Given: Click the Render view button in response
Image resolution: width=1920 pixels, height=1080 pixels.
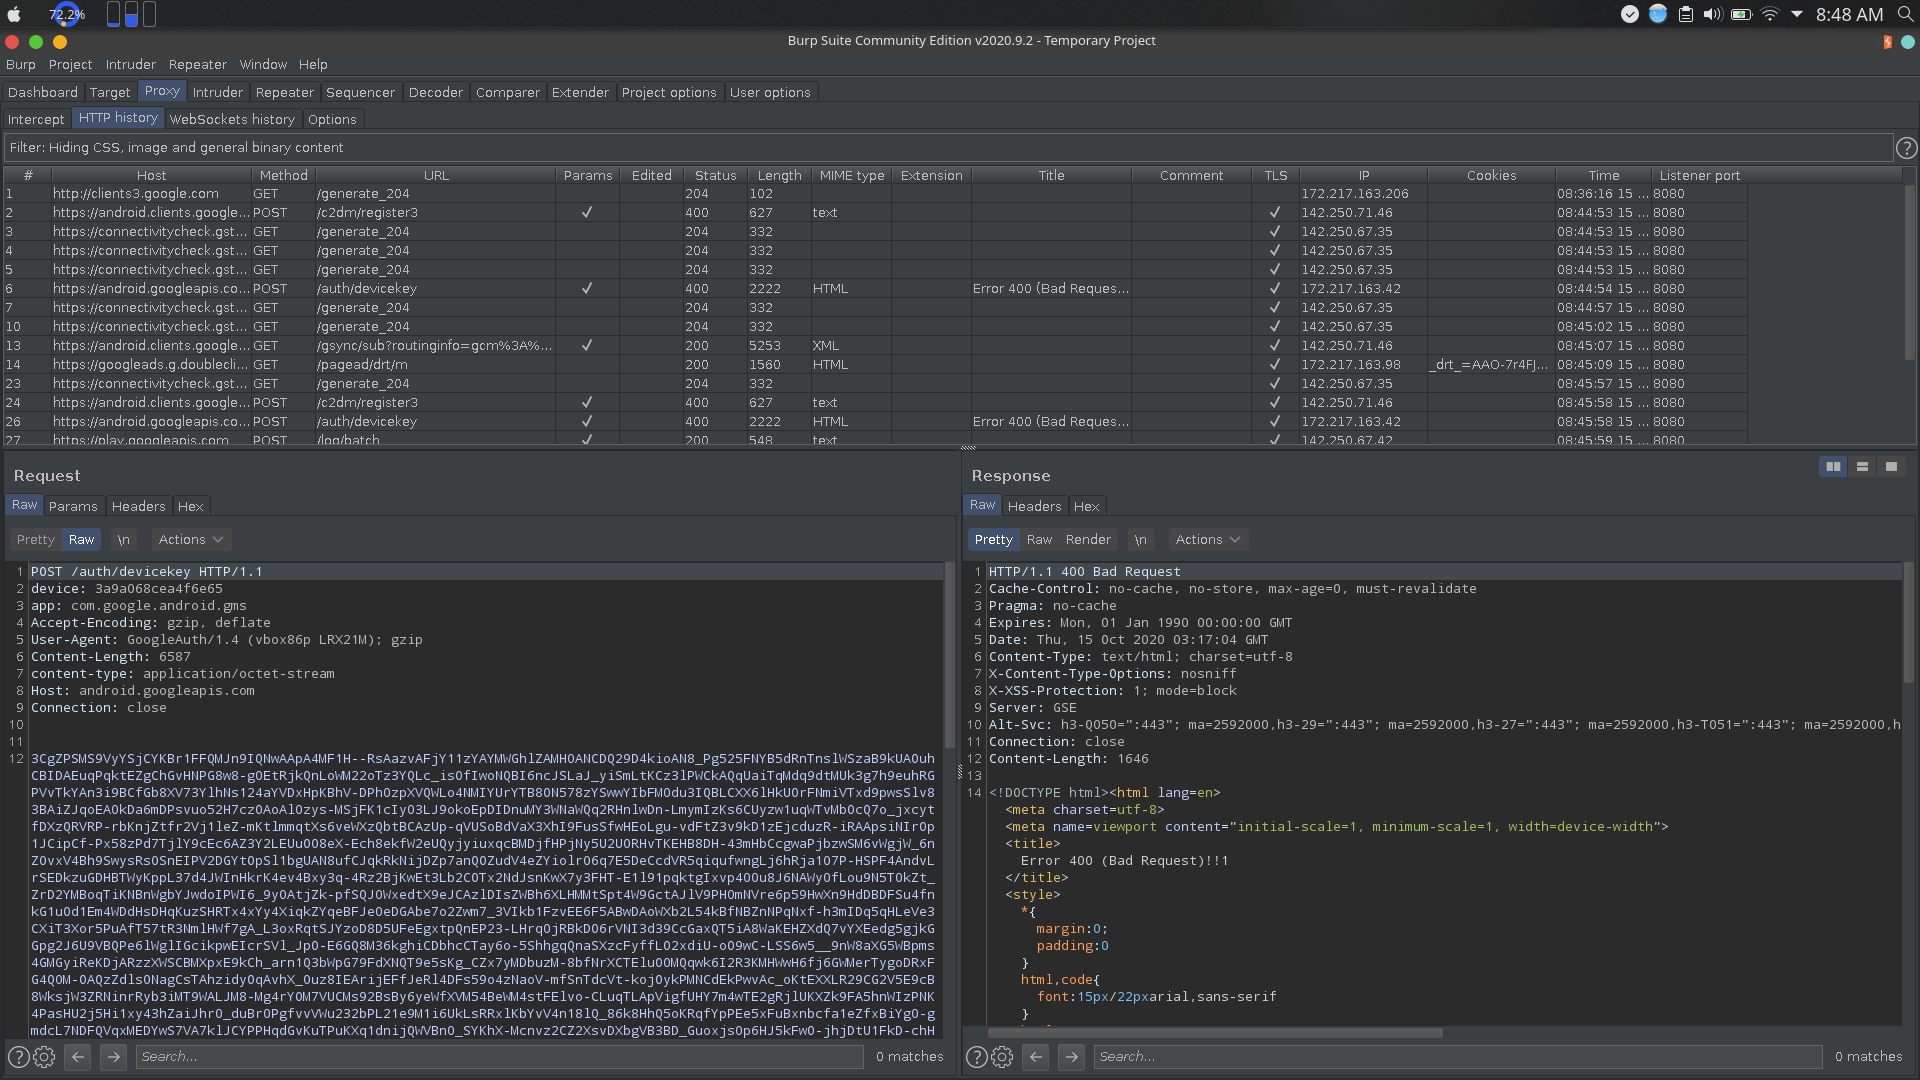Looking at the screenshot, I should [x=1088, y=540].
